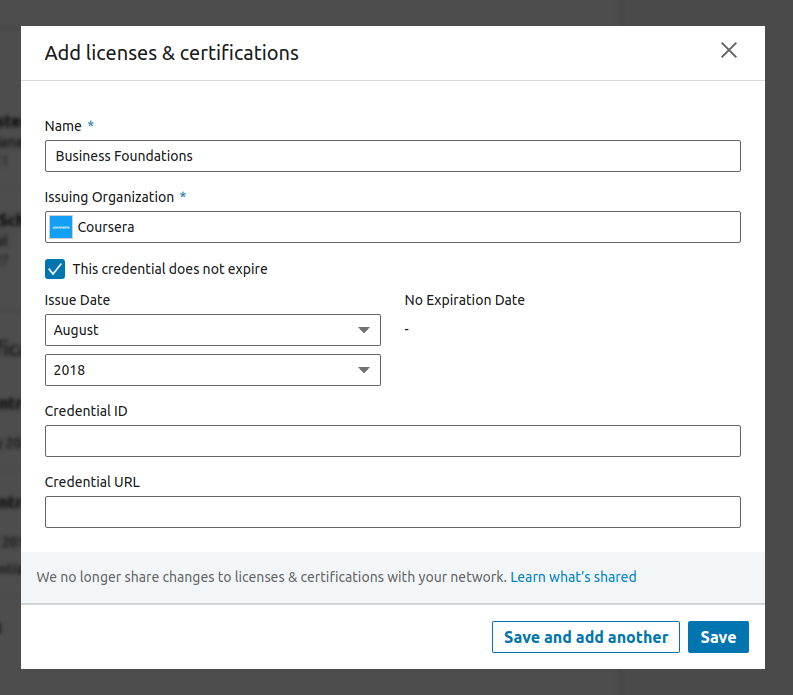The image size is (793, 695).
Task: Click the dialog title Add licenses & certifications
Action: pyautogui.click(x=172, y=53)
